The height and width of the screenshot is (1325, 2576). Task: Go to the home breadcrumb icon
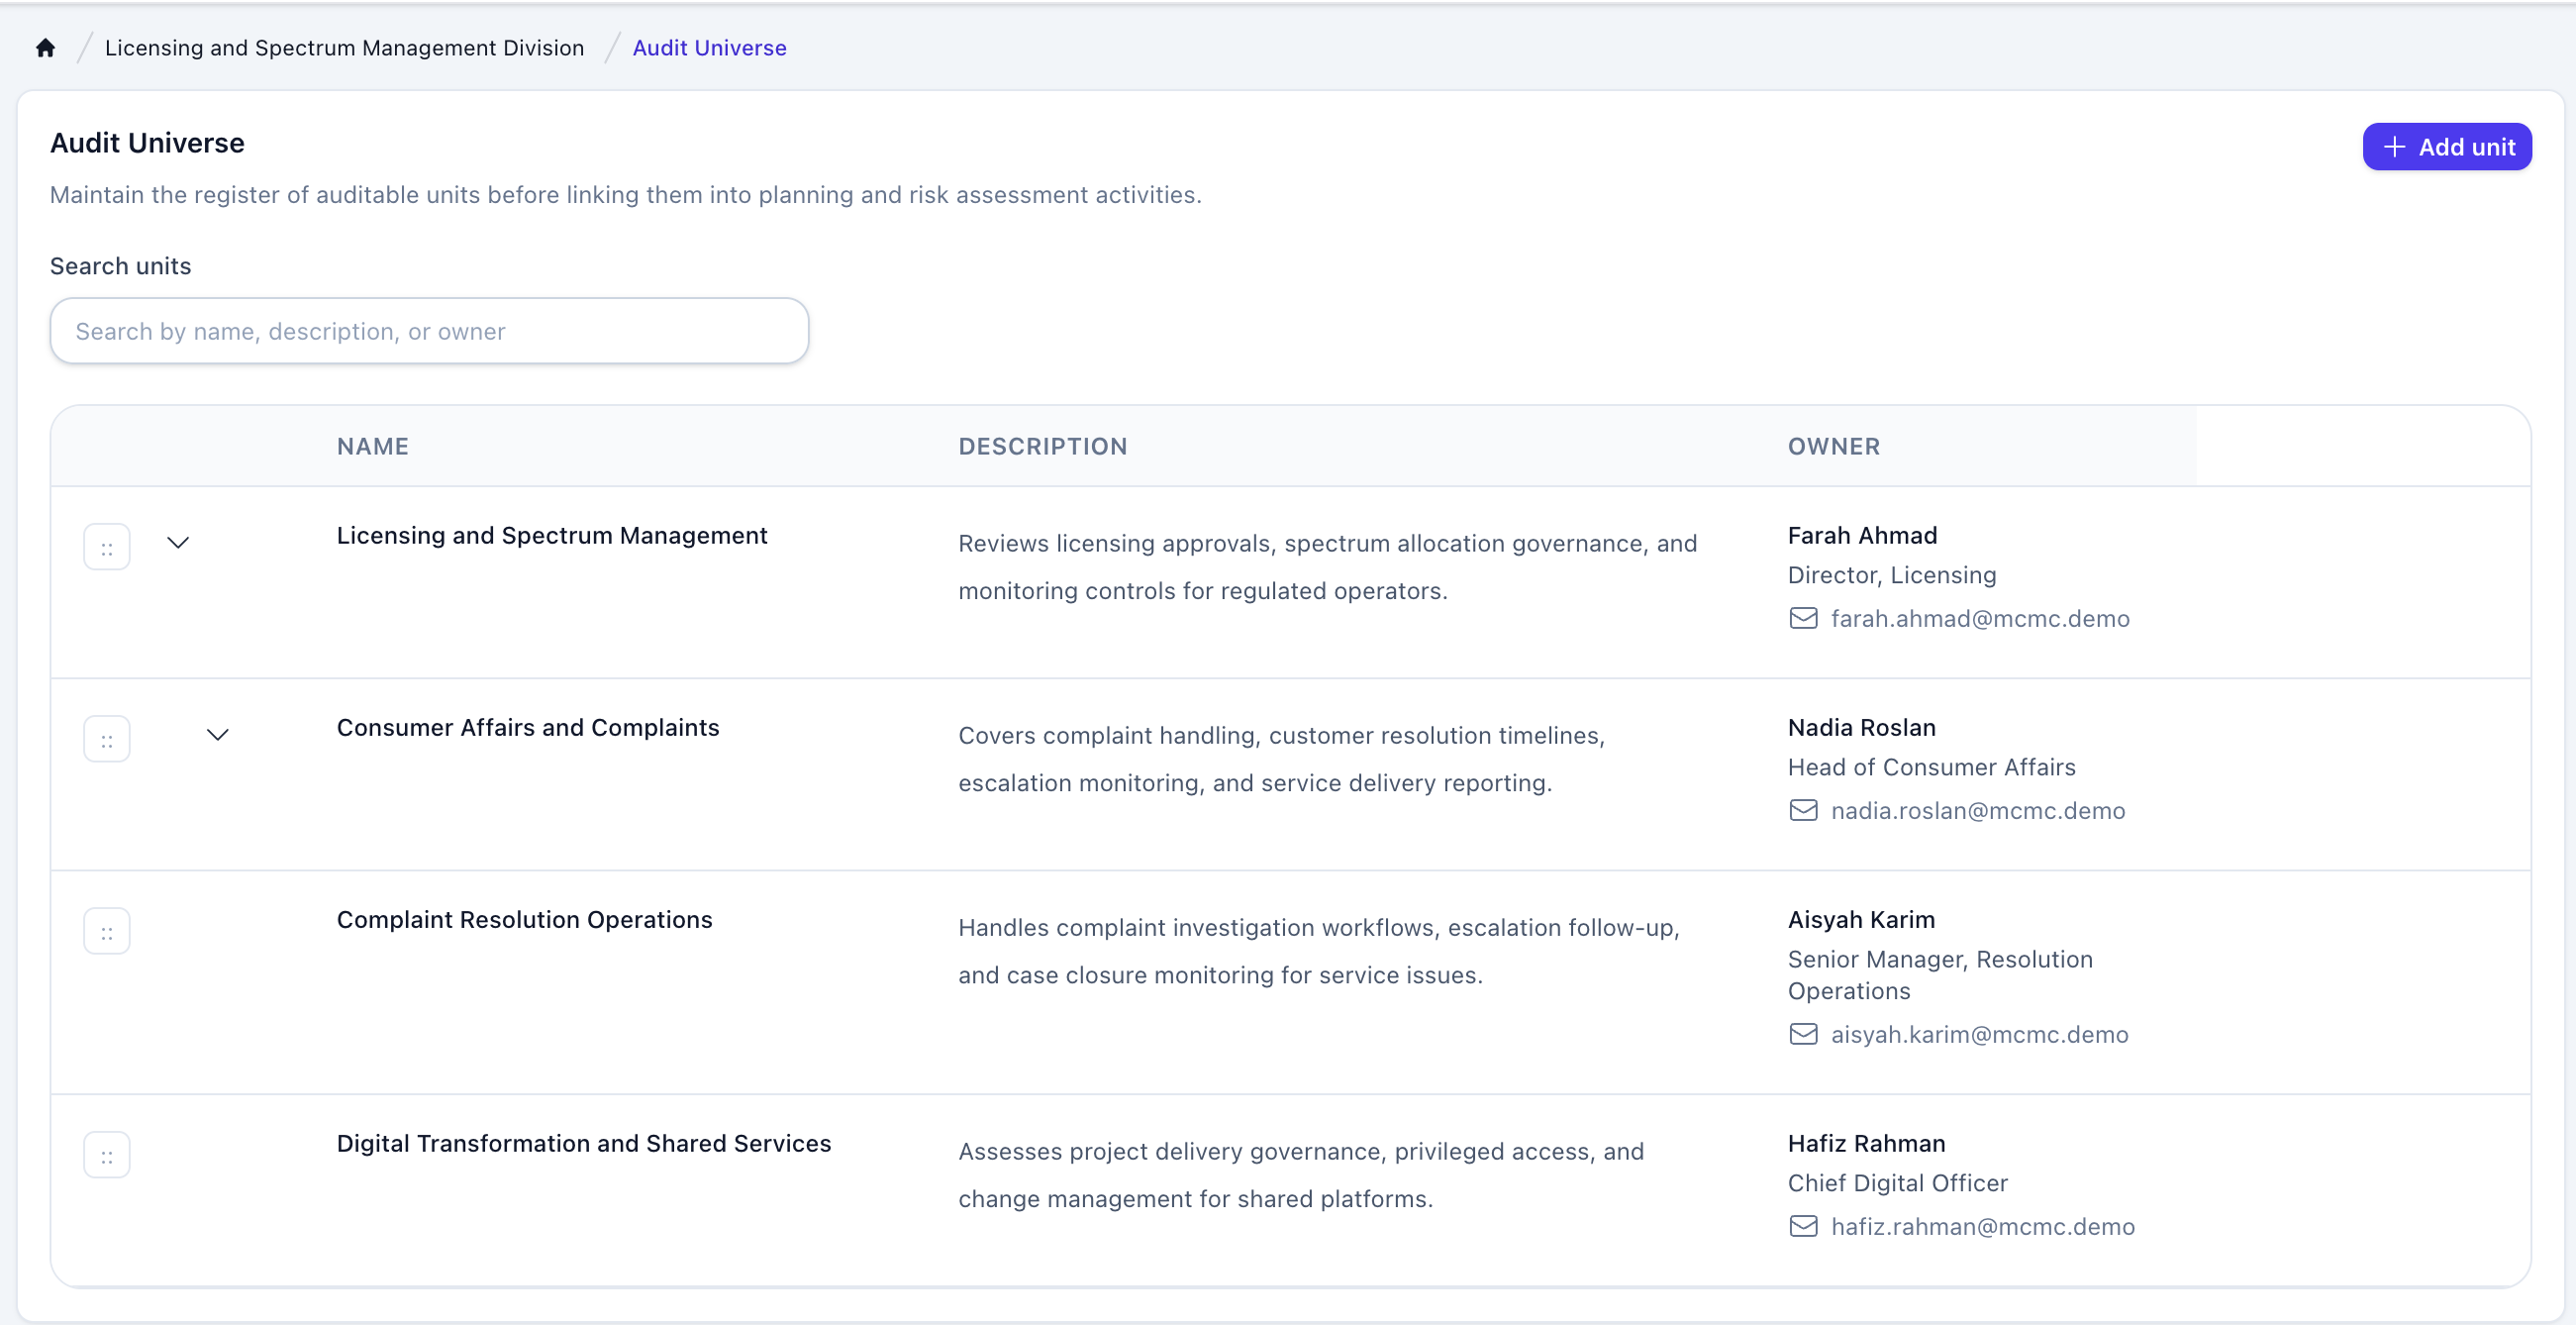click(x=45, y=48)
